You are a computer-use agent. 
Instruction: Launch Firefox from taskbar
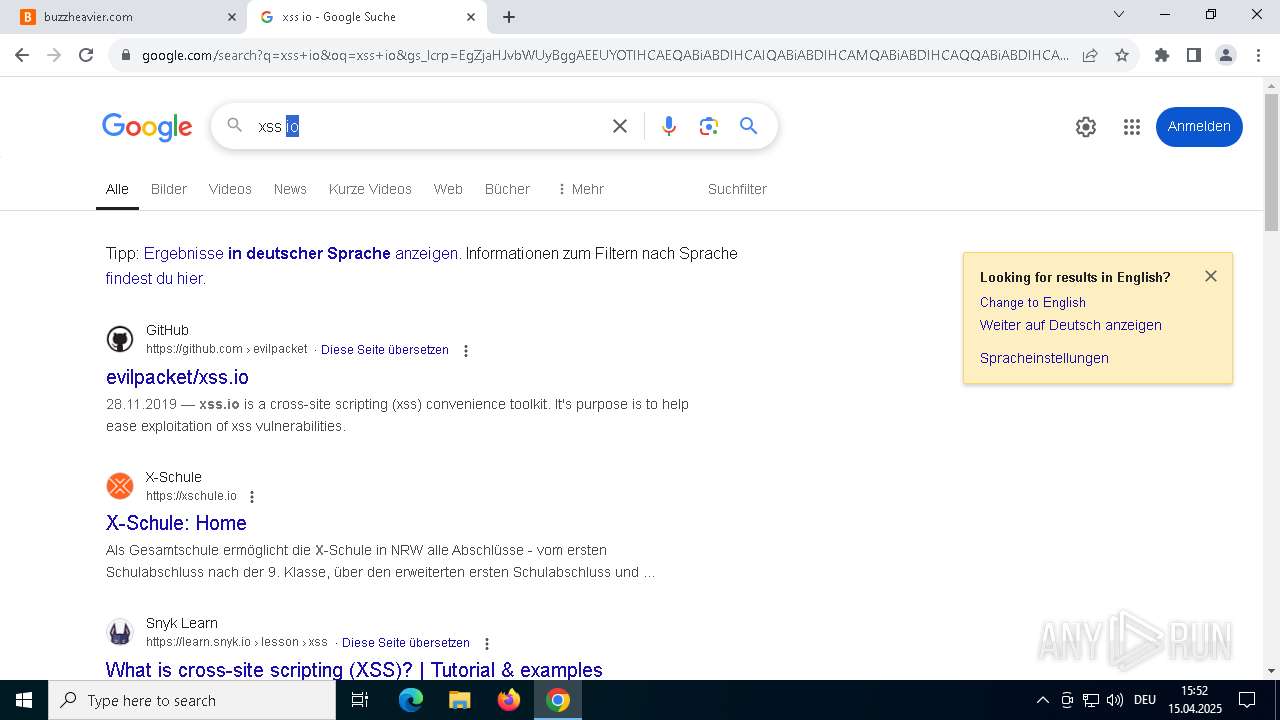pos(509,700)
